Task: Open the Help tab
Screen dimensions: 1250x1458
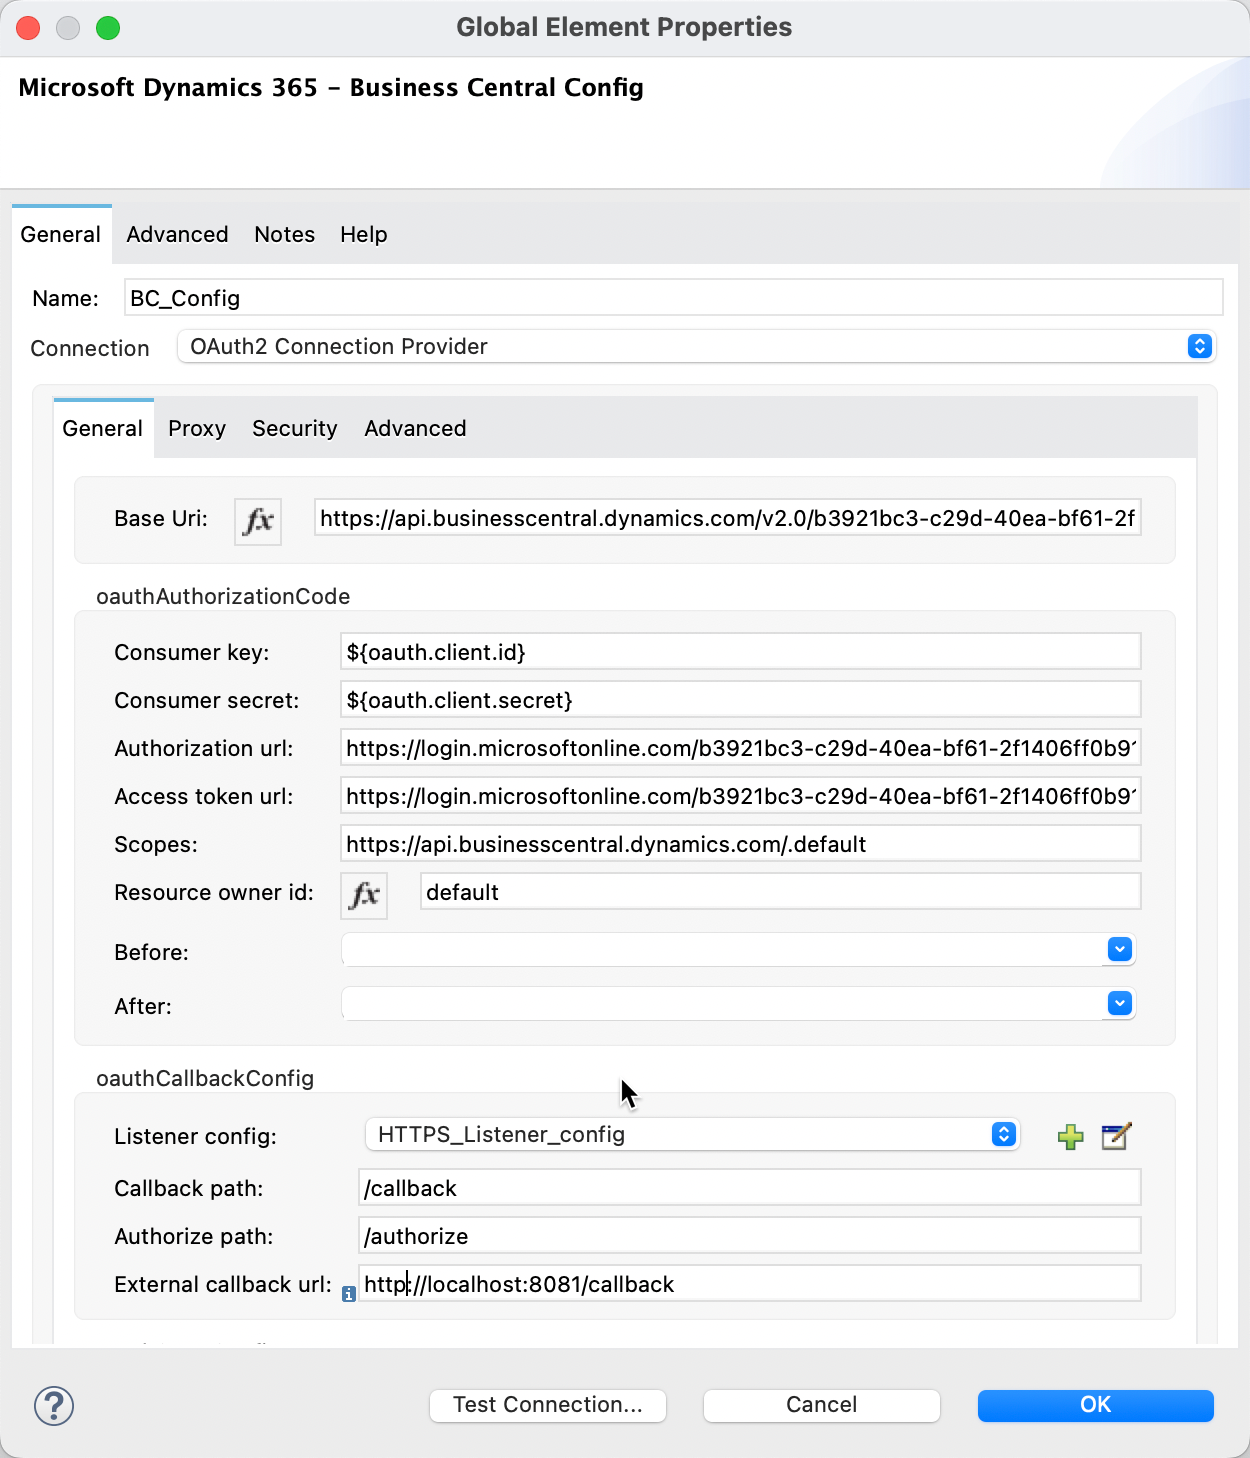Action: 364,235
